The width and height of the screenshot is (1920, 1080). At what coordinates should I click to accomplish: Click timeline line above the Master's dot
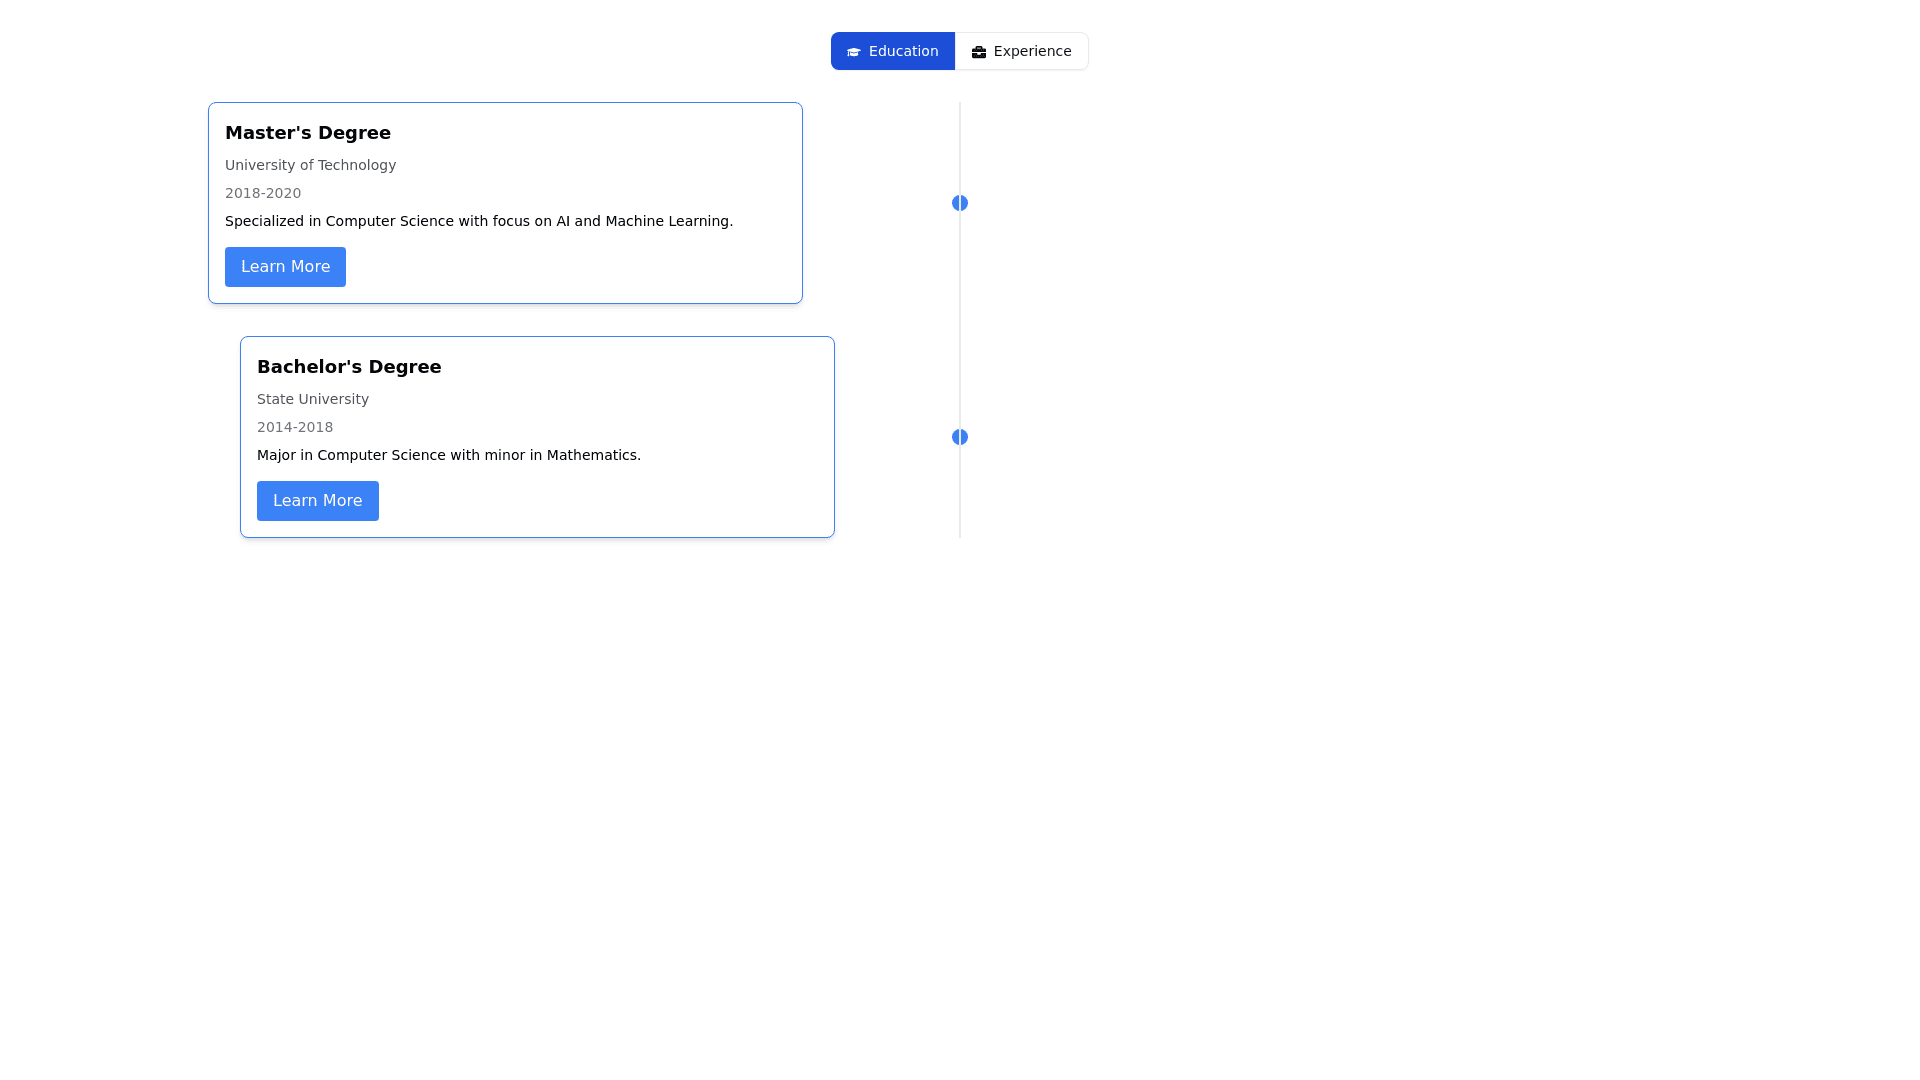pos(960,150)
